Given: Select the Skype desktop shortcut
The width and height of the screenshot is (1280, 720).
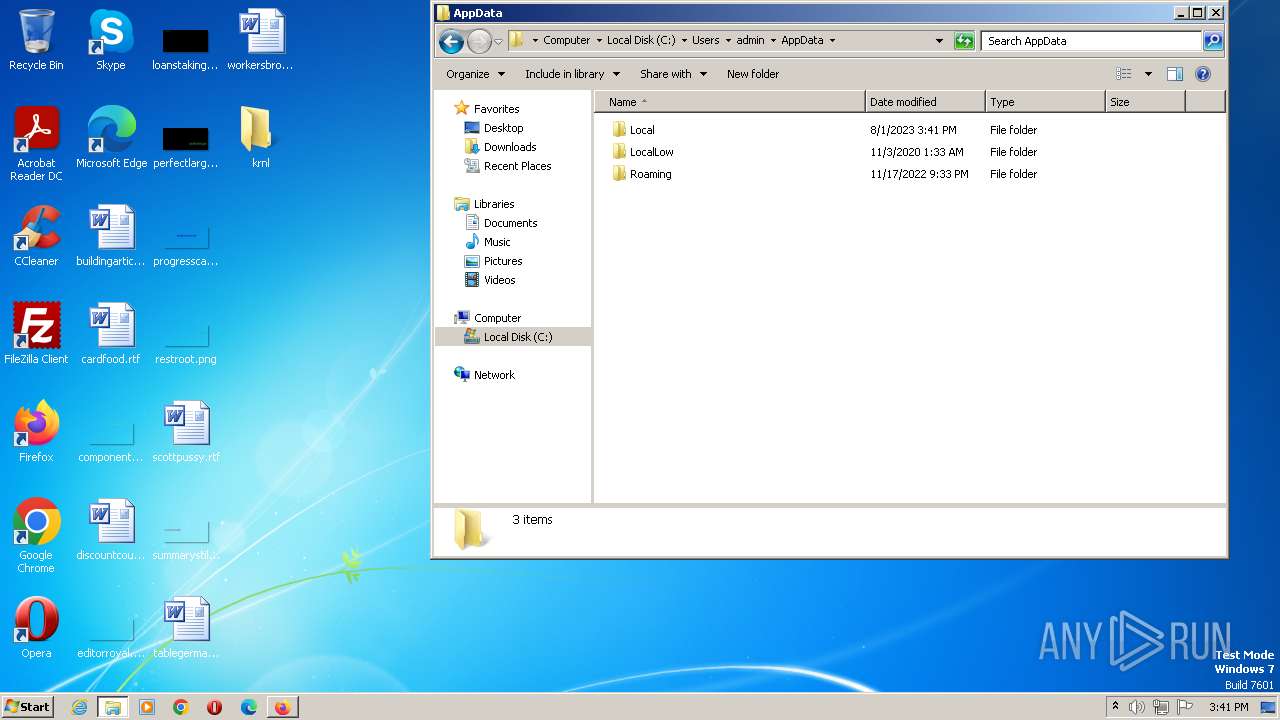Looking at the screenshot, I should 111,40.
